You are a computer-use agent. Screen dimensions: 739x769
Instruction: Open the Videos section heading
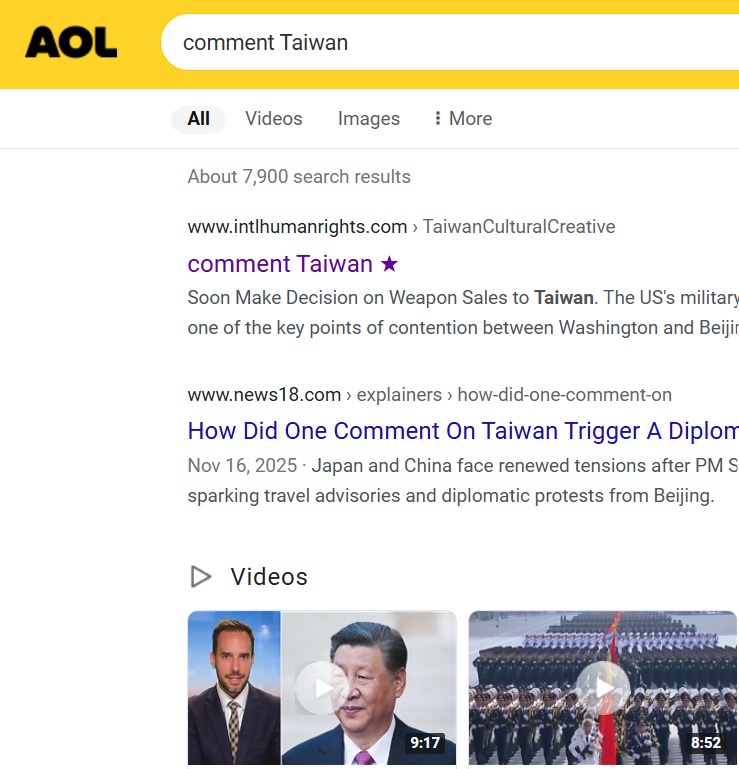pos(269,577)
